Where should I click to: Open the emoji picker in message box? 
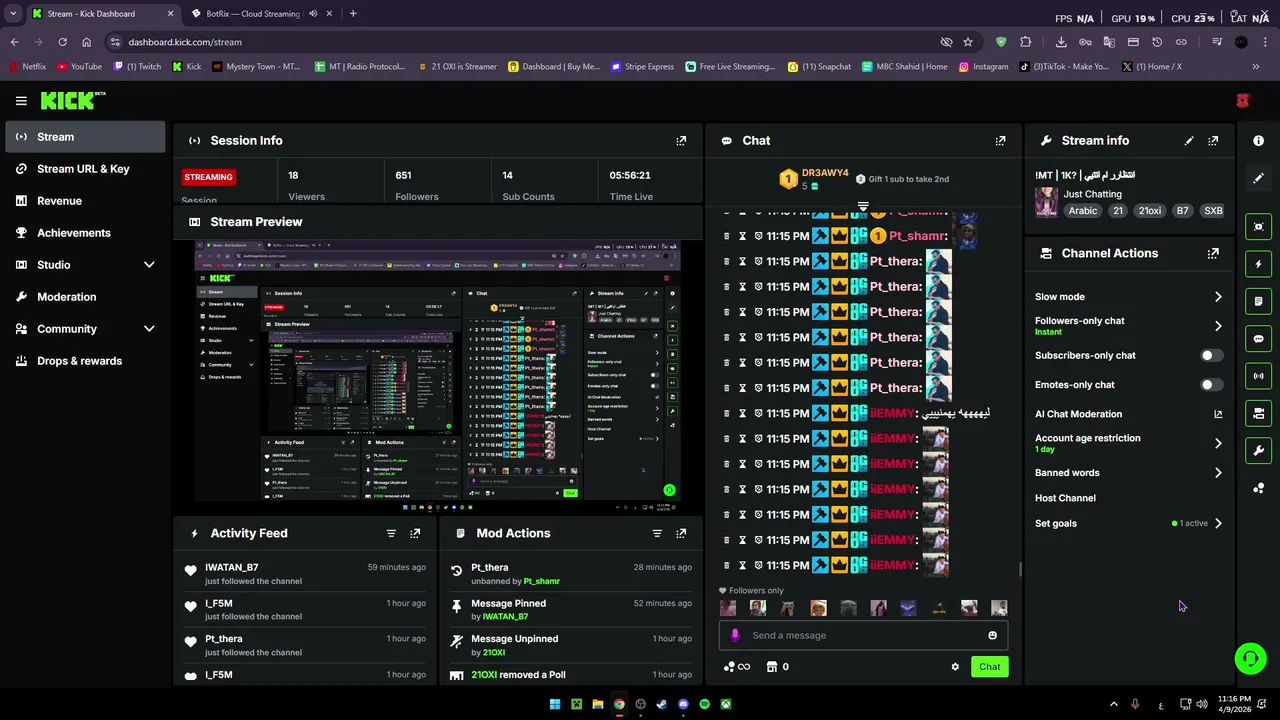(992, 635)
